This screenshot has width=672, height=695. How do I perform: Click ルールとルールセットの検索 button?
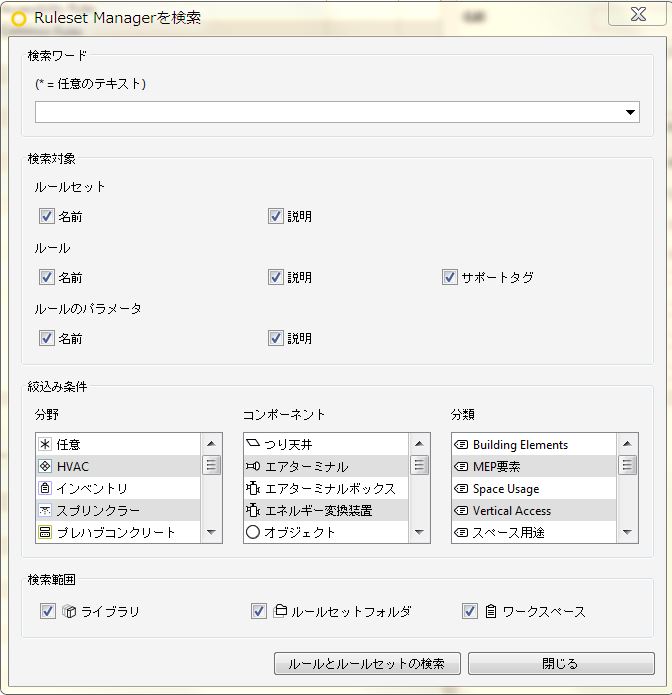(x=367, y=664)
